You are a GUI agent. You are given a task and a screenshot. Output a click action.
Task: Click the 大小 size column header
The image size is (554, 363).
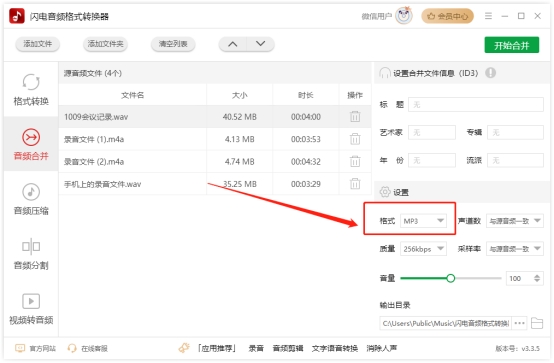pyautogui.click(x=240, y=95)
